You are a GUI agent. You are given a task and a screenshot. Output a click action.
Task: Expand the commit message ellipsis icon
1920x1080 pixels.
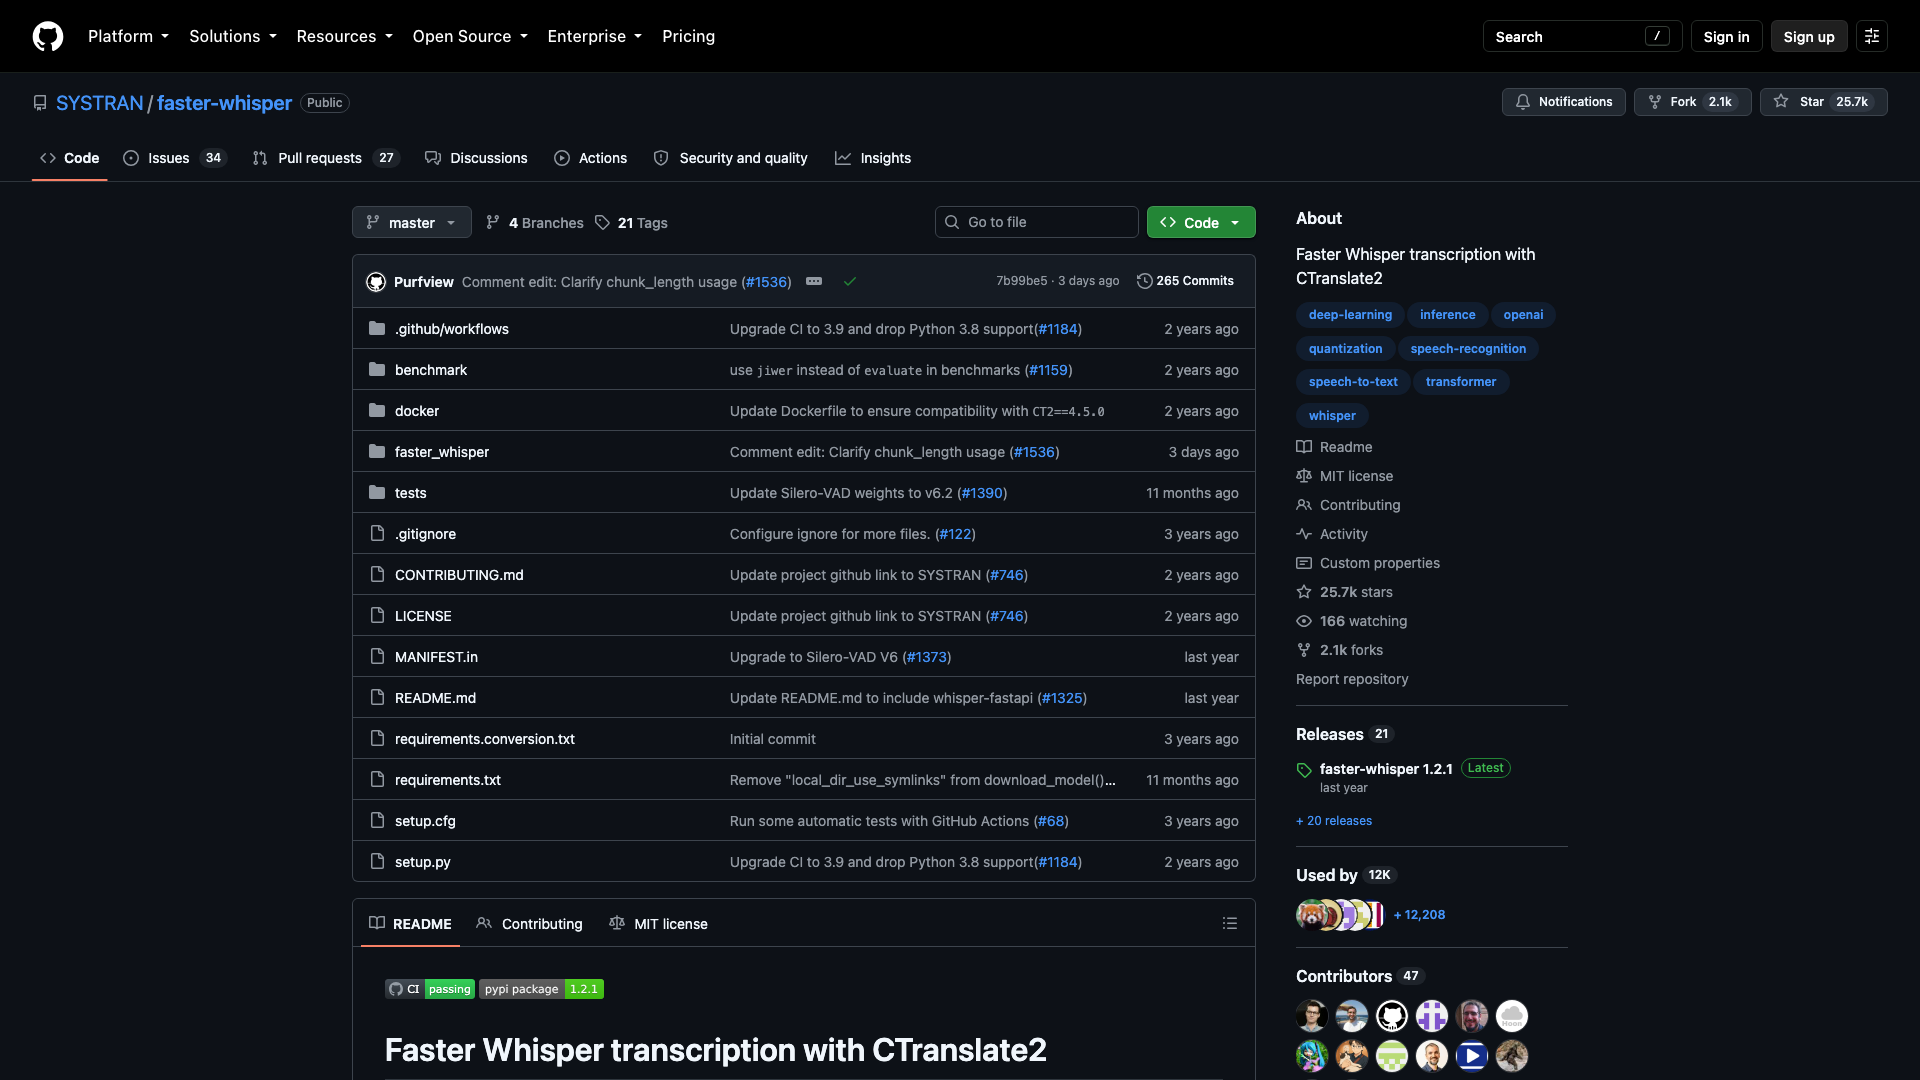click(814, 281)
